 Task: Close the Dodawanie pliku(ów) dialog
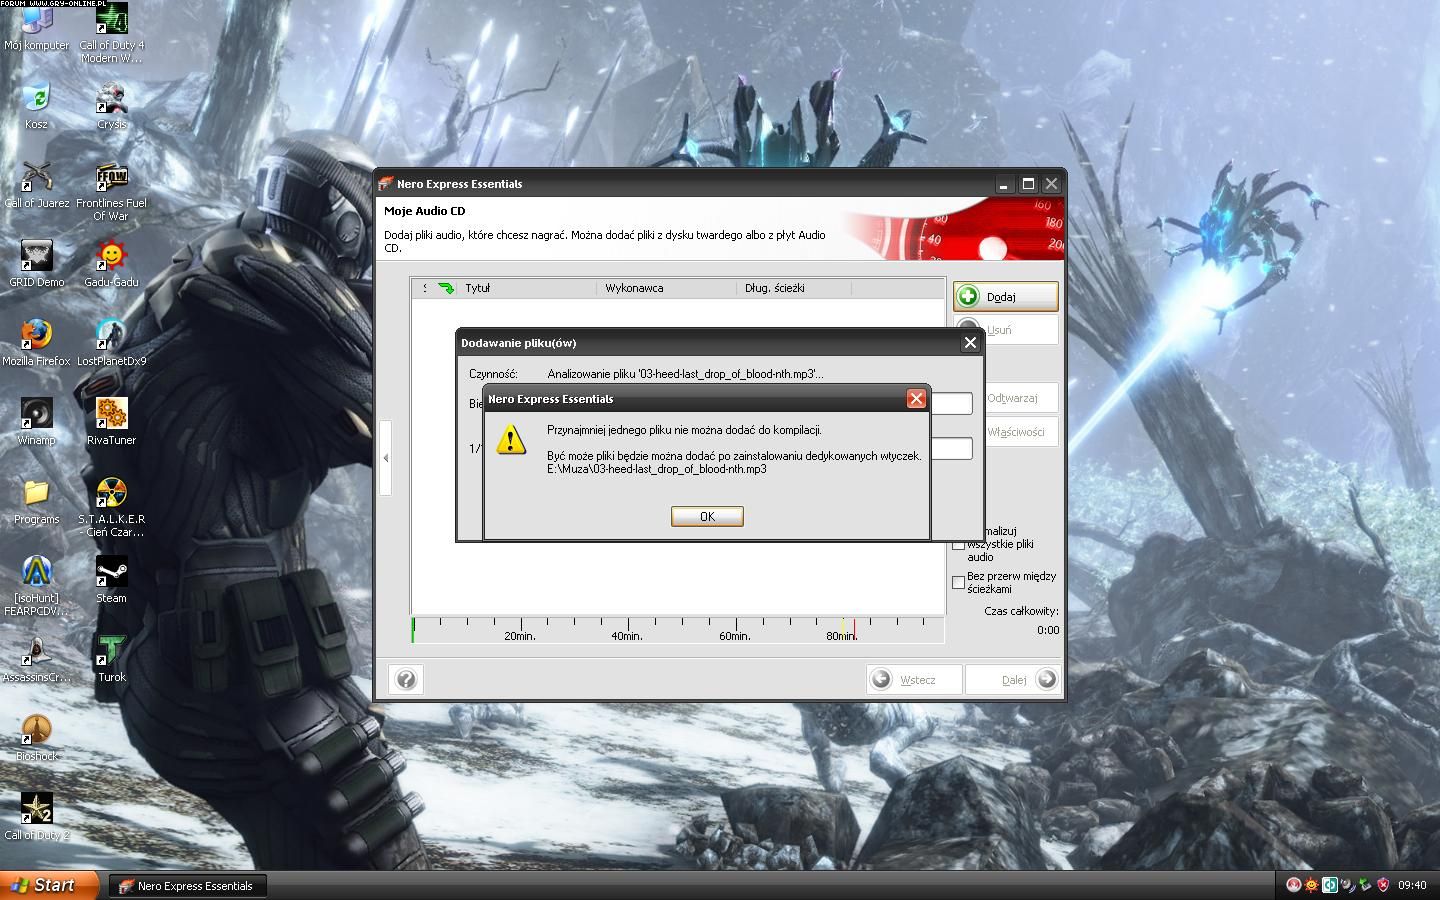pyautogui.click(x=969, y=343)
